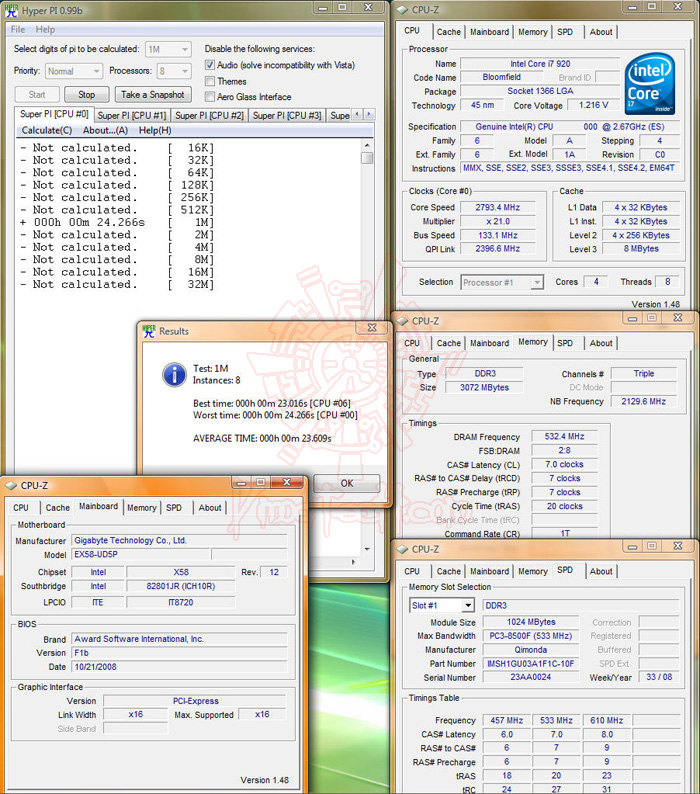Open the Priority dropdown

coord(73,71)
